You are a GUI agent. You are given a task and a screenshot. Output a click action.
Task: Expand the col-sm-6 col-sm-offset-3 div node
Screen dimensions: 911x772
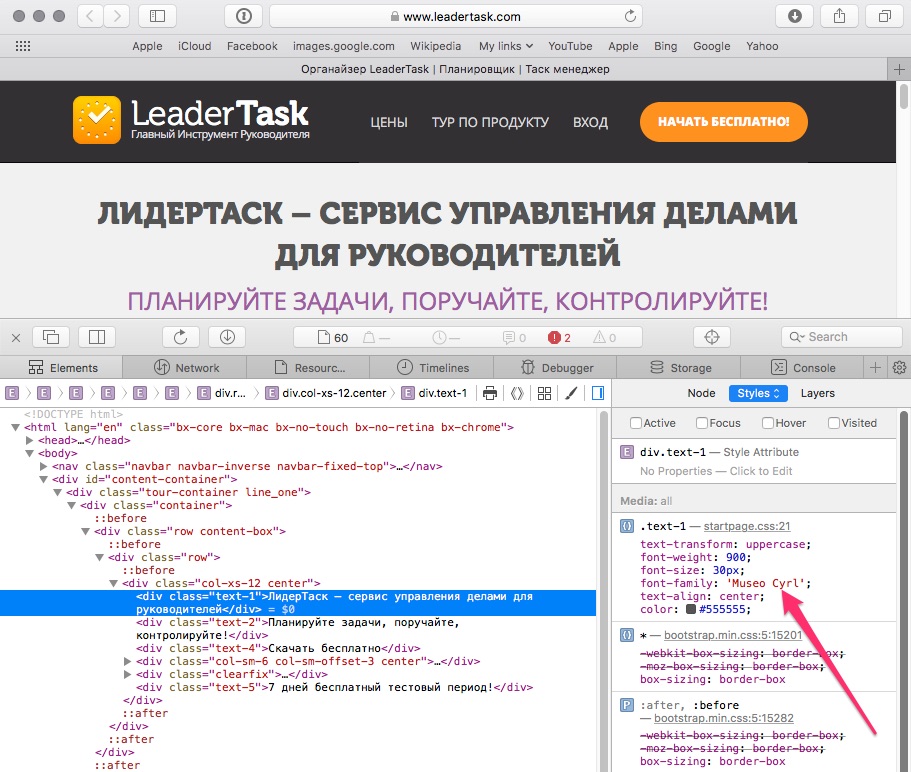point(127,661)
